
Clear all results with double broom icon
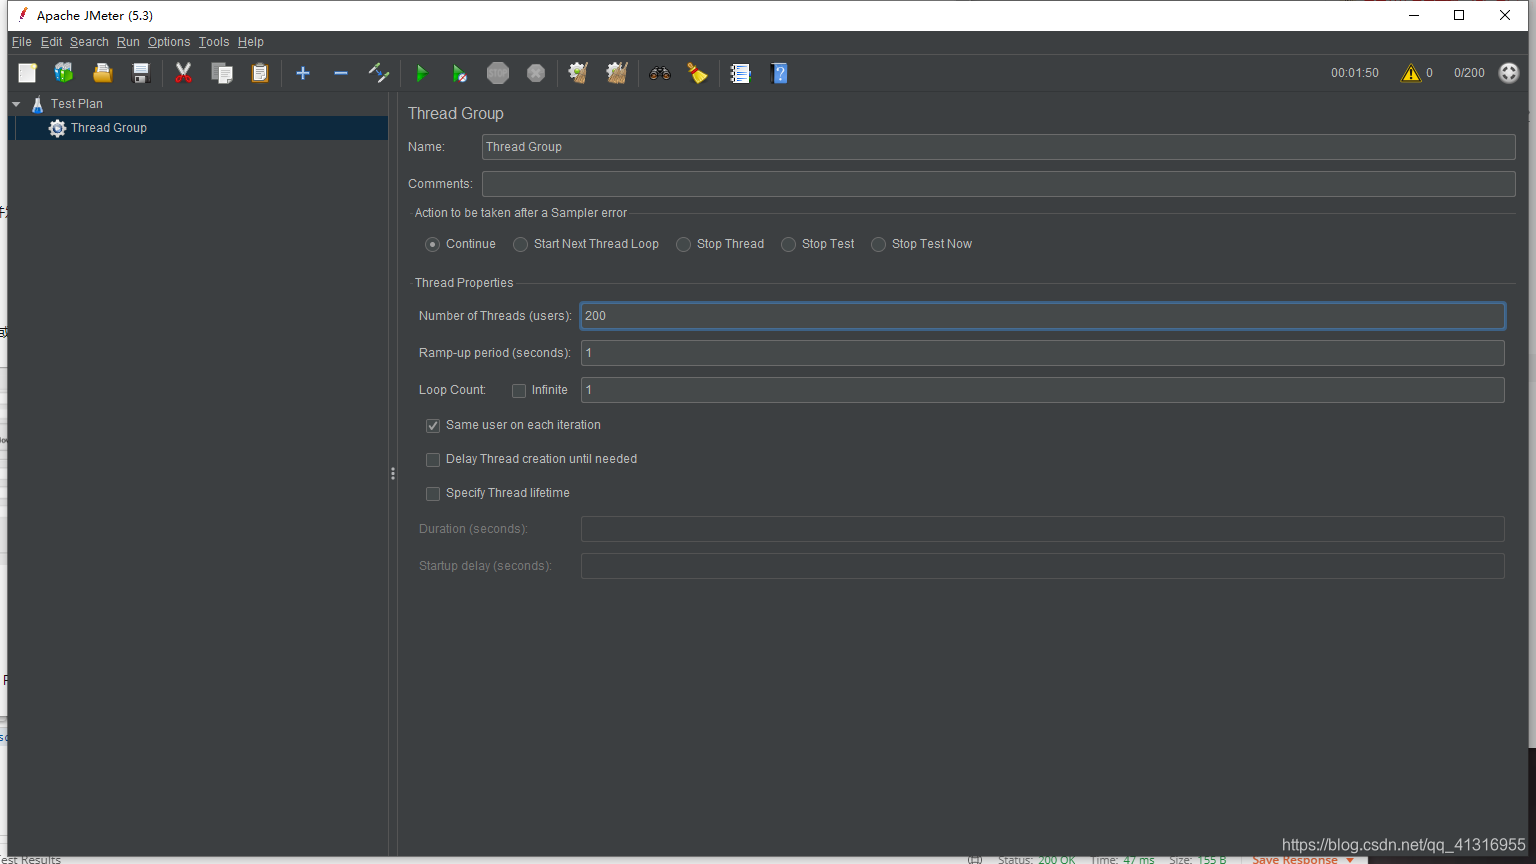pyautogui.click(x=617, y=73)
